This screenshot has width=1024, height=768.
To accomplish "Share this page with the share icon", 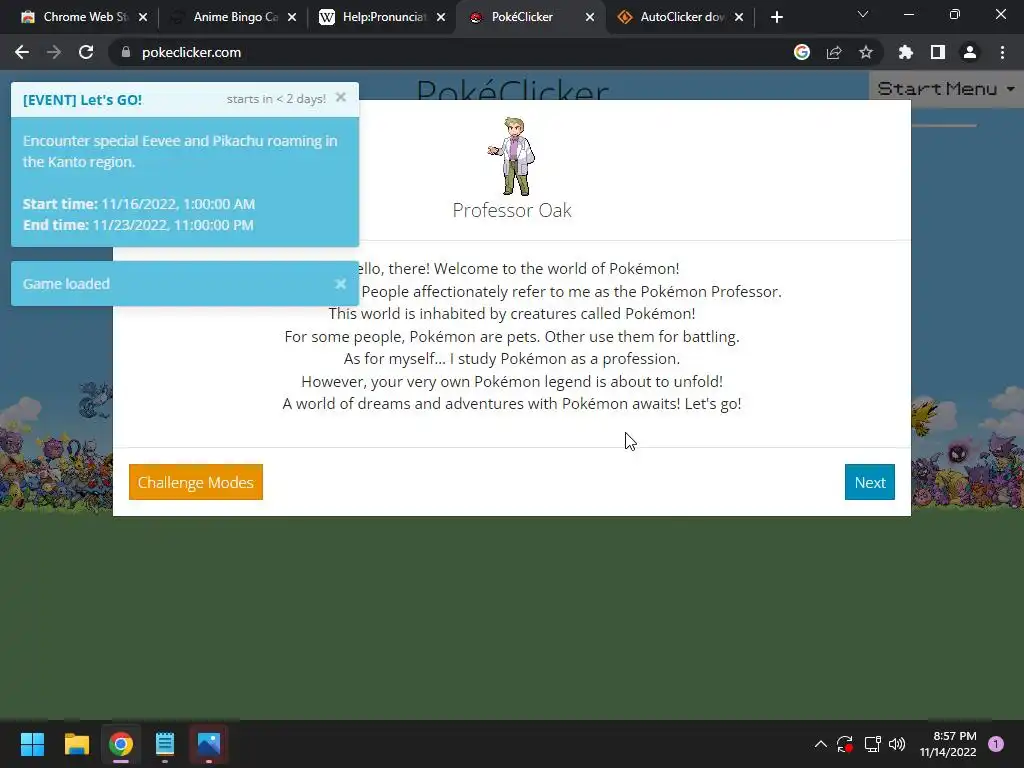I will point(834,52).
